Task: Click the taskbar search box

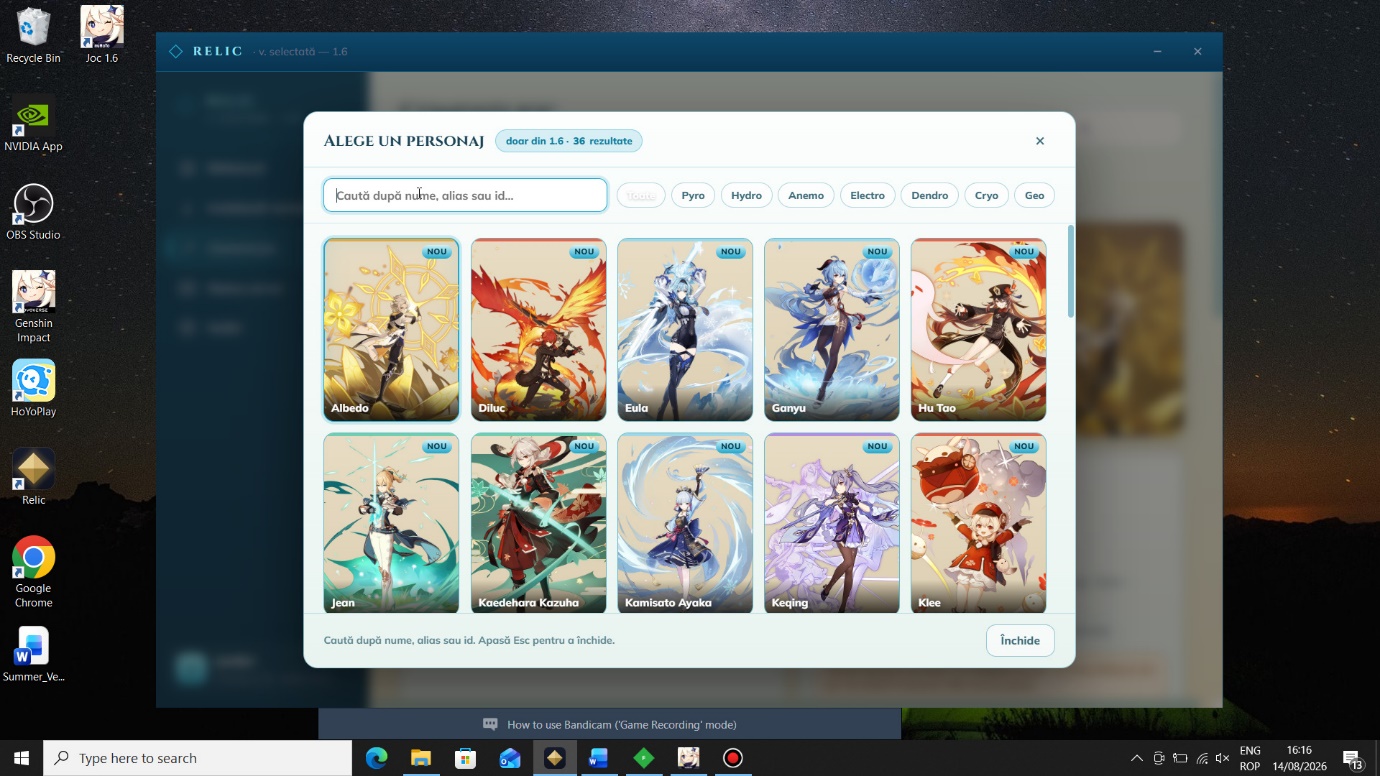Action: (x=198, y=758)
